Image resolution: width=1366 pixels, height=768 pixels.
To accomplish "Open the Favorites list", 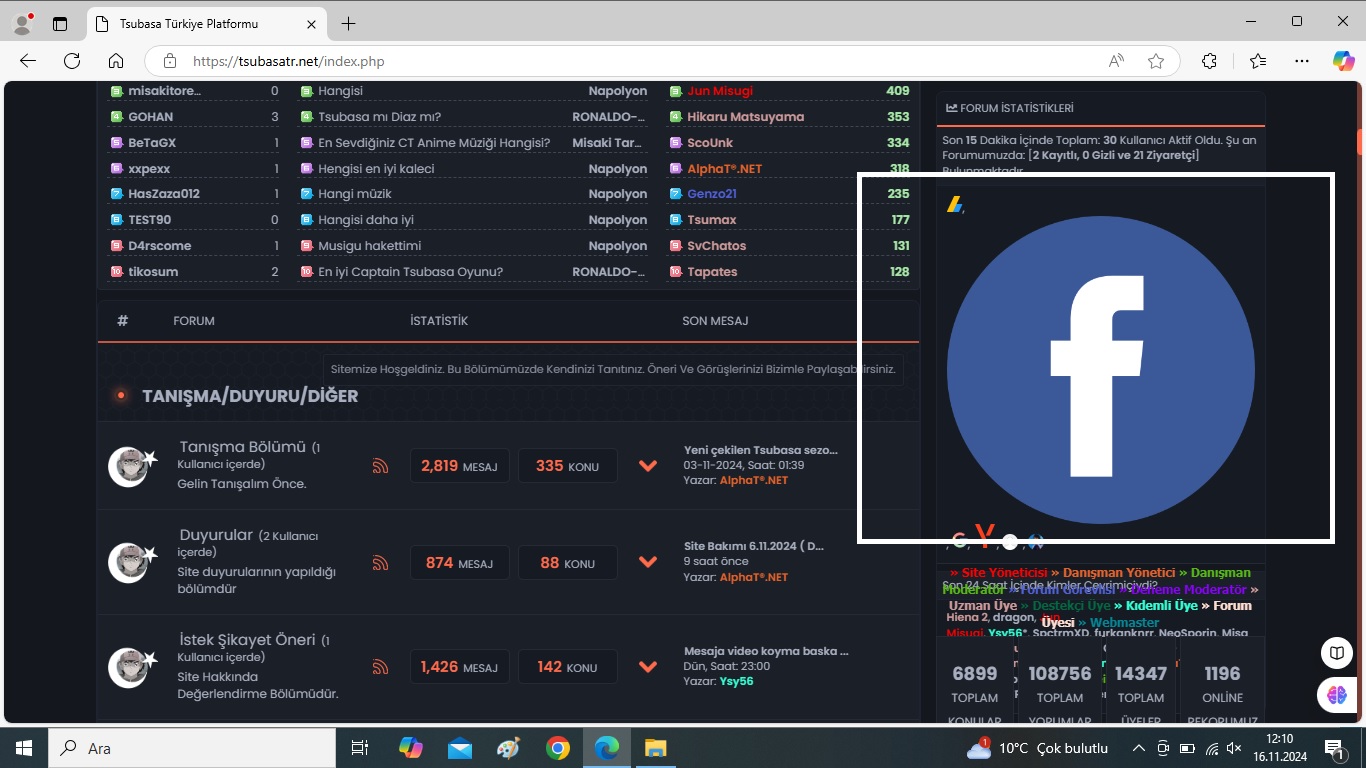I will (x=1258, y=61).
